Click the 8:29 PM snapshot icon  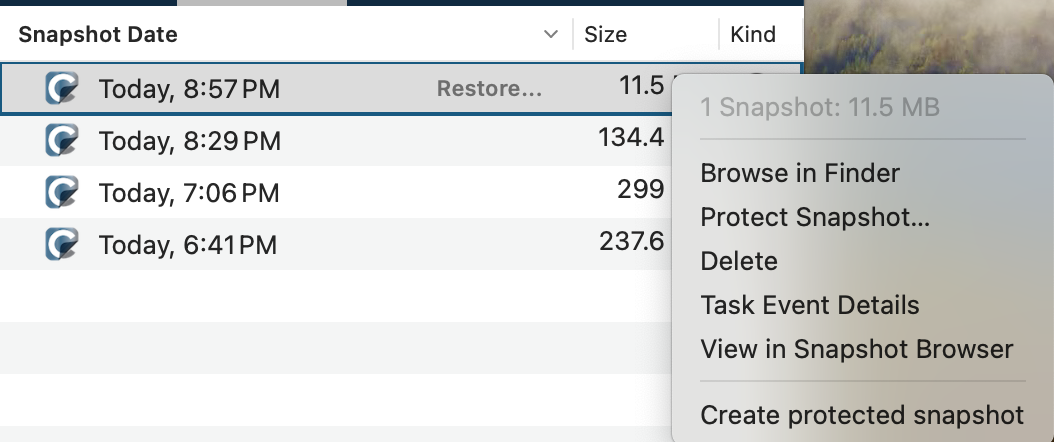[62, 140]
